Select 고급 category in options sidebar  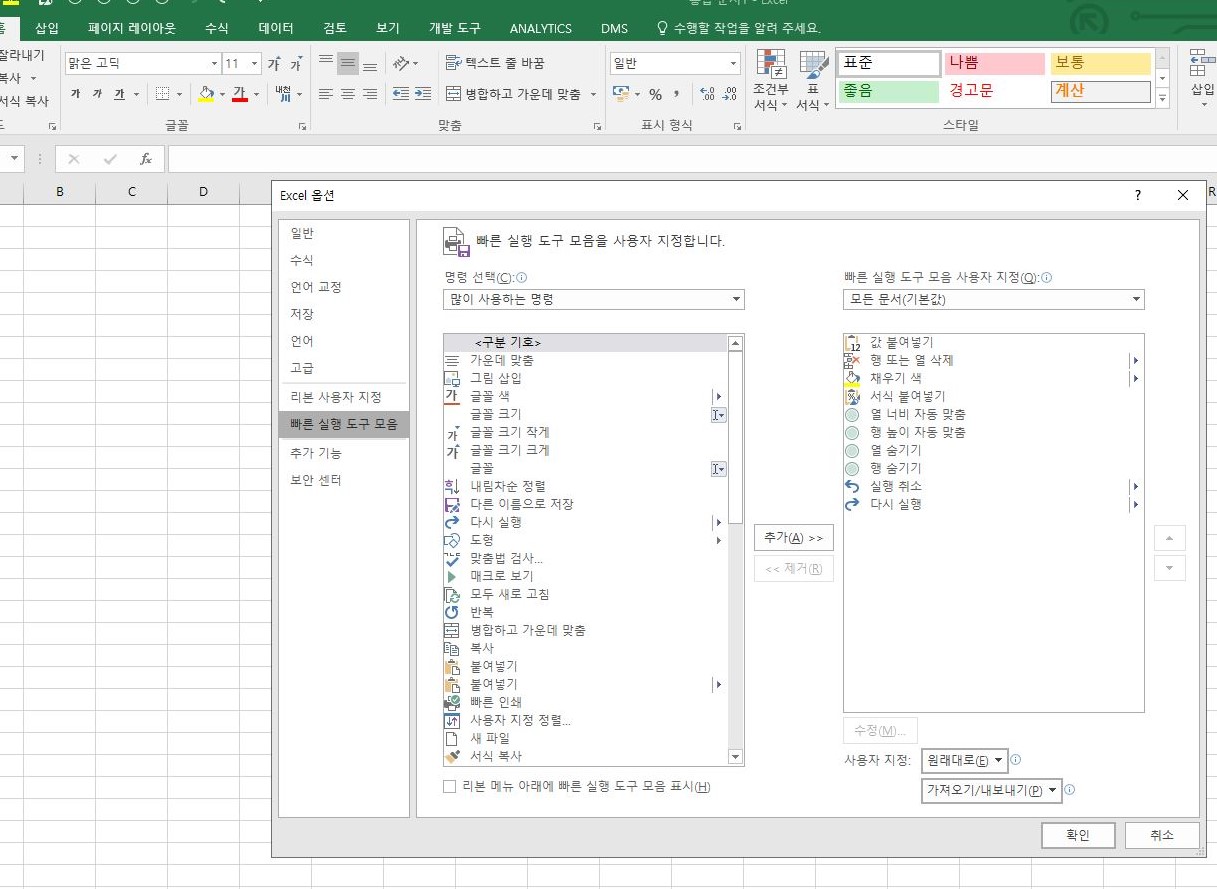(343, 368)
